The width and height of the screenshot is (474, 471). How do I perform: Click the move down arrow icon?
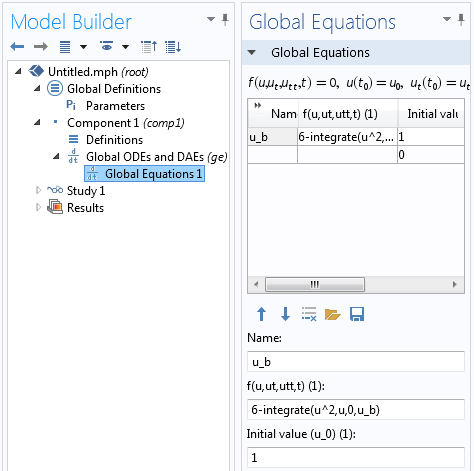285,314
